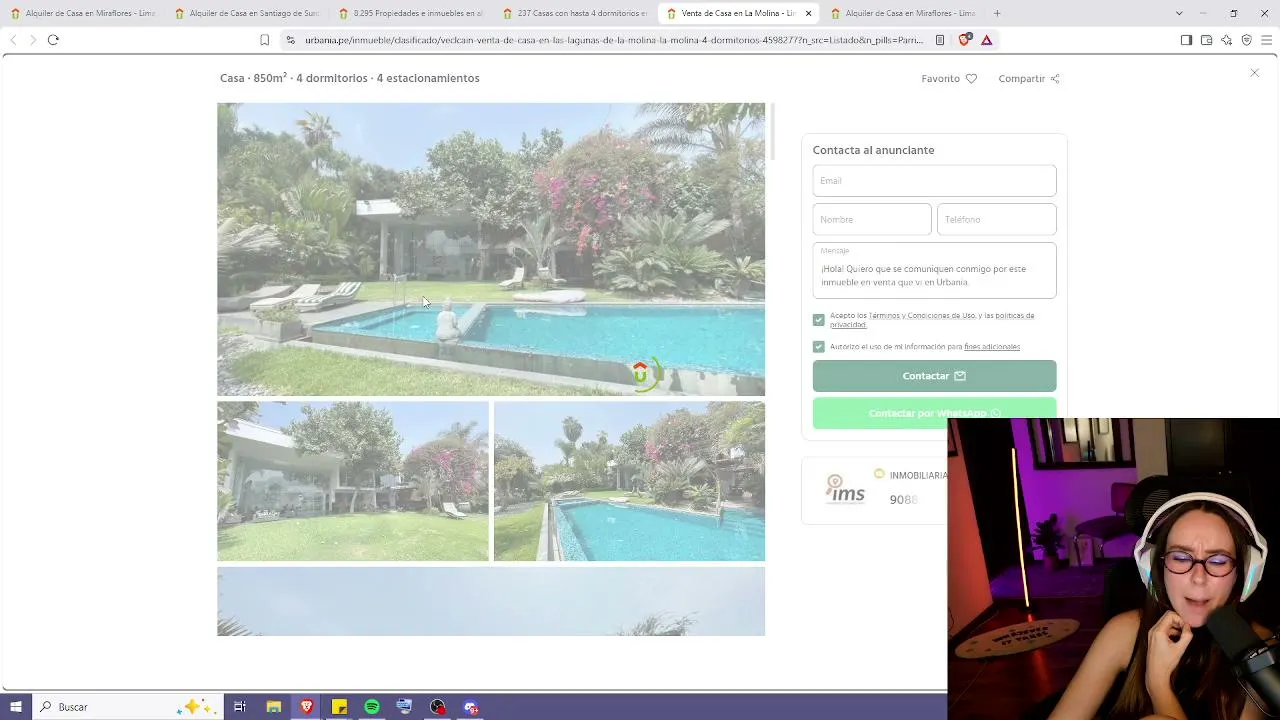Open Brave Shields lion icon in address bar
Viewport: 1280px width, 720px height.
[964, 40]
